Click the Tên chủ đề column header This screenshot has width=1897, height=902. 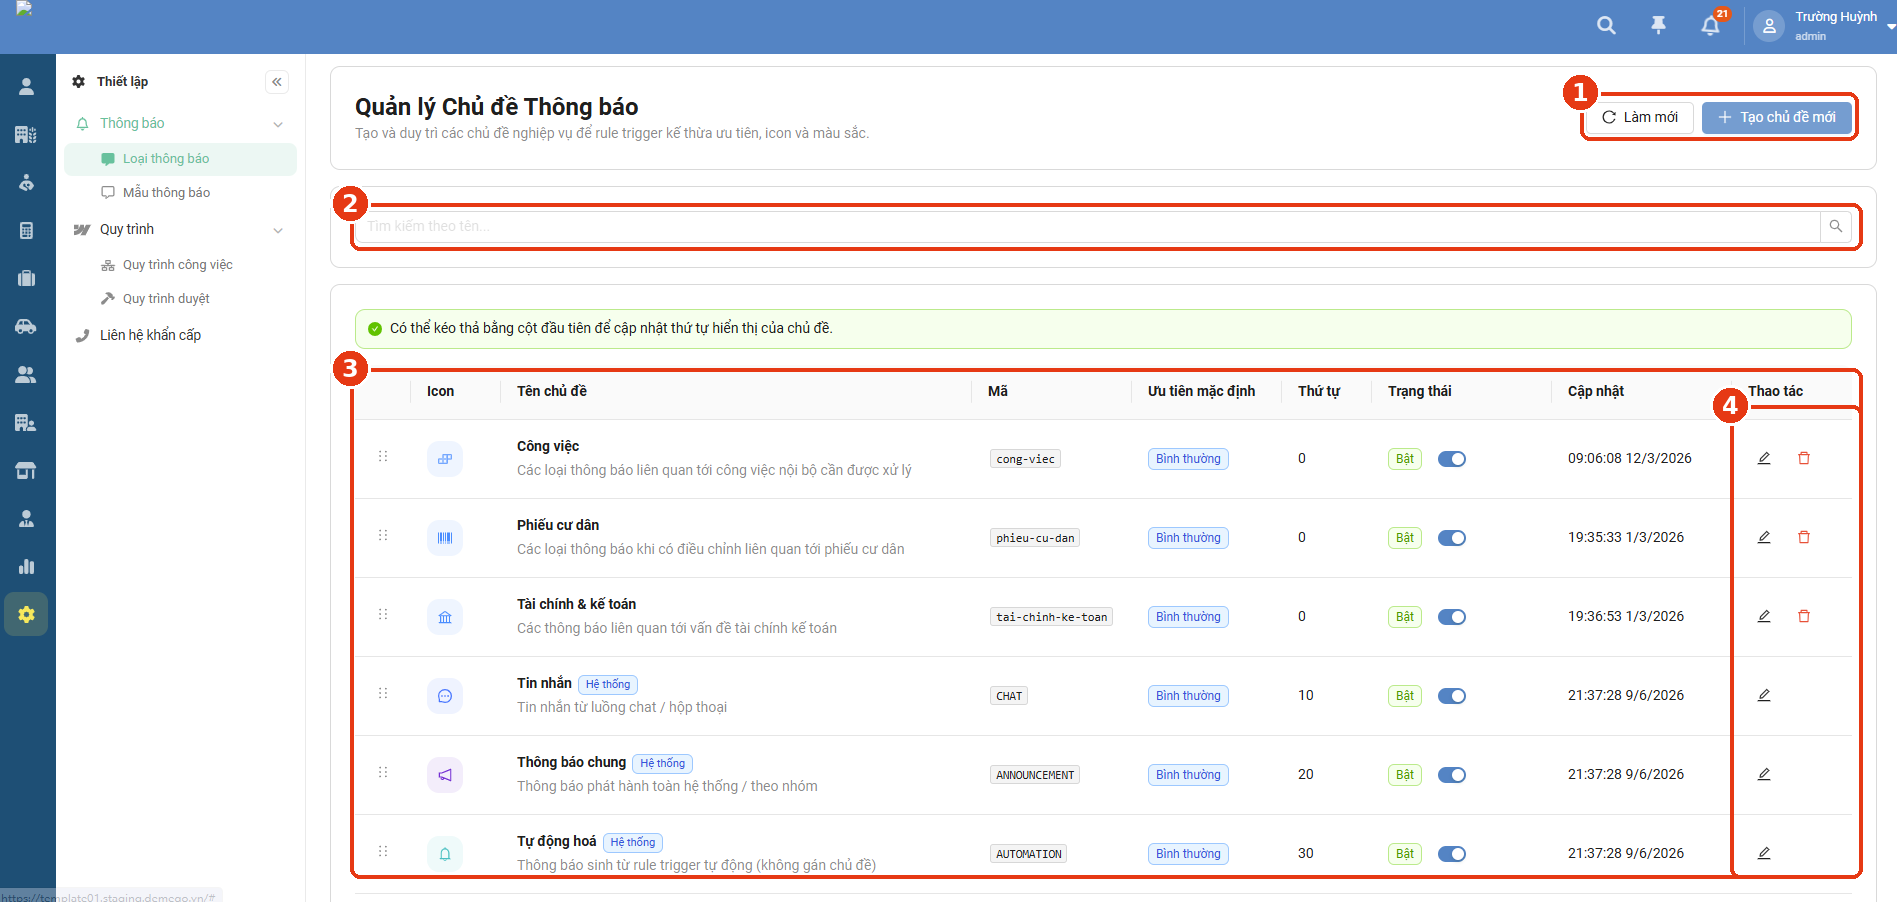(552, 391)
